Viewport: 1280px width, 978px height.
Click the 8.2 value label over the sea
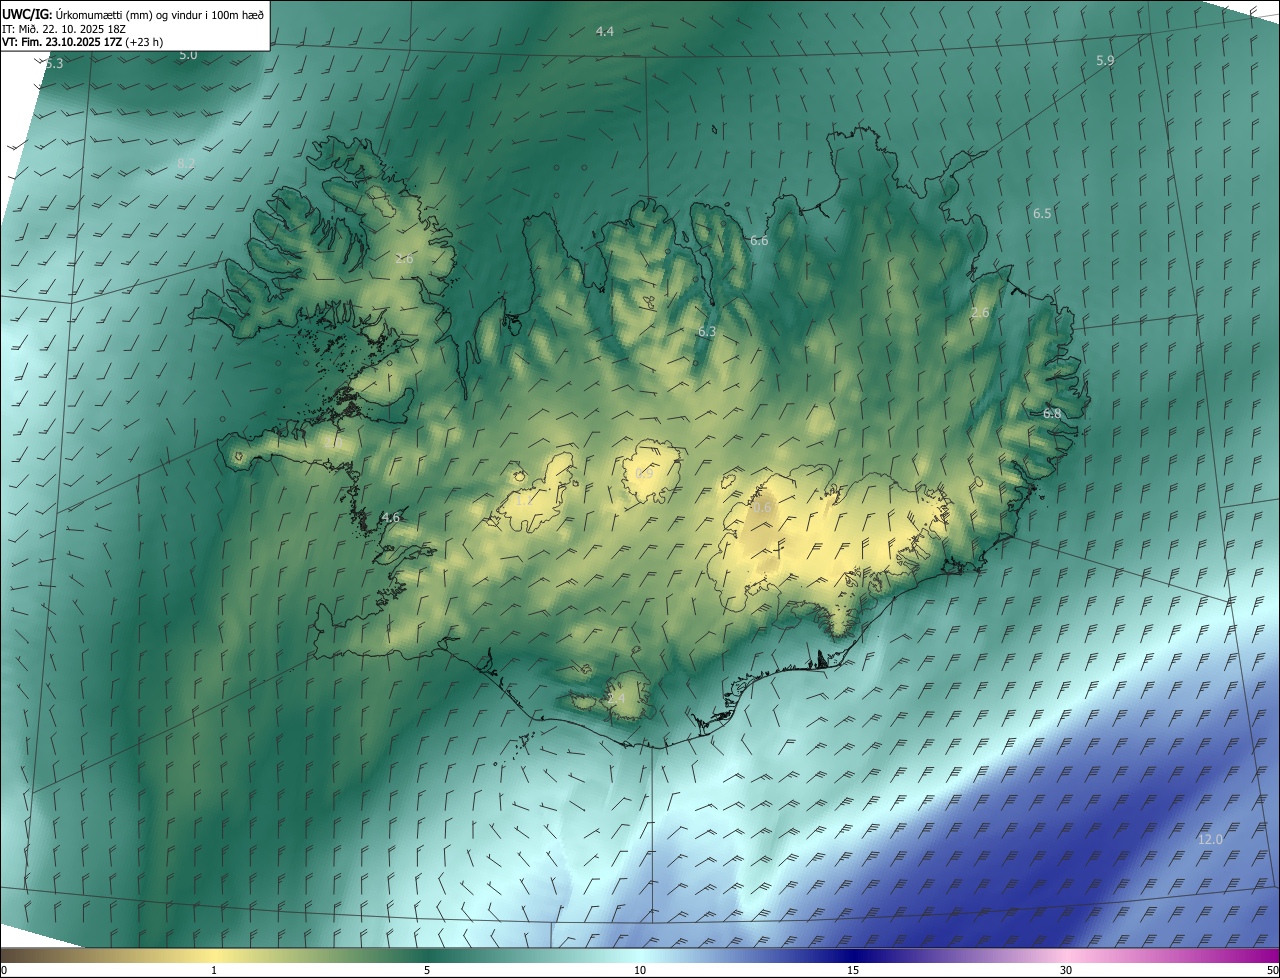[186, 163]
